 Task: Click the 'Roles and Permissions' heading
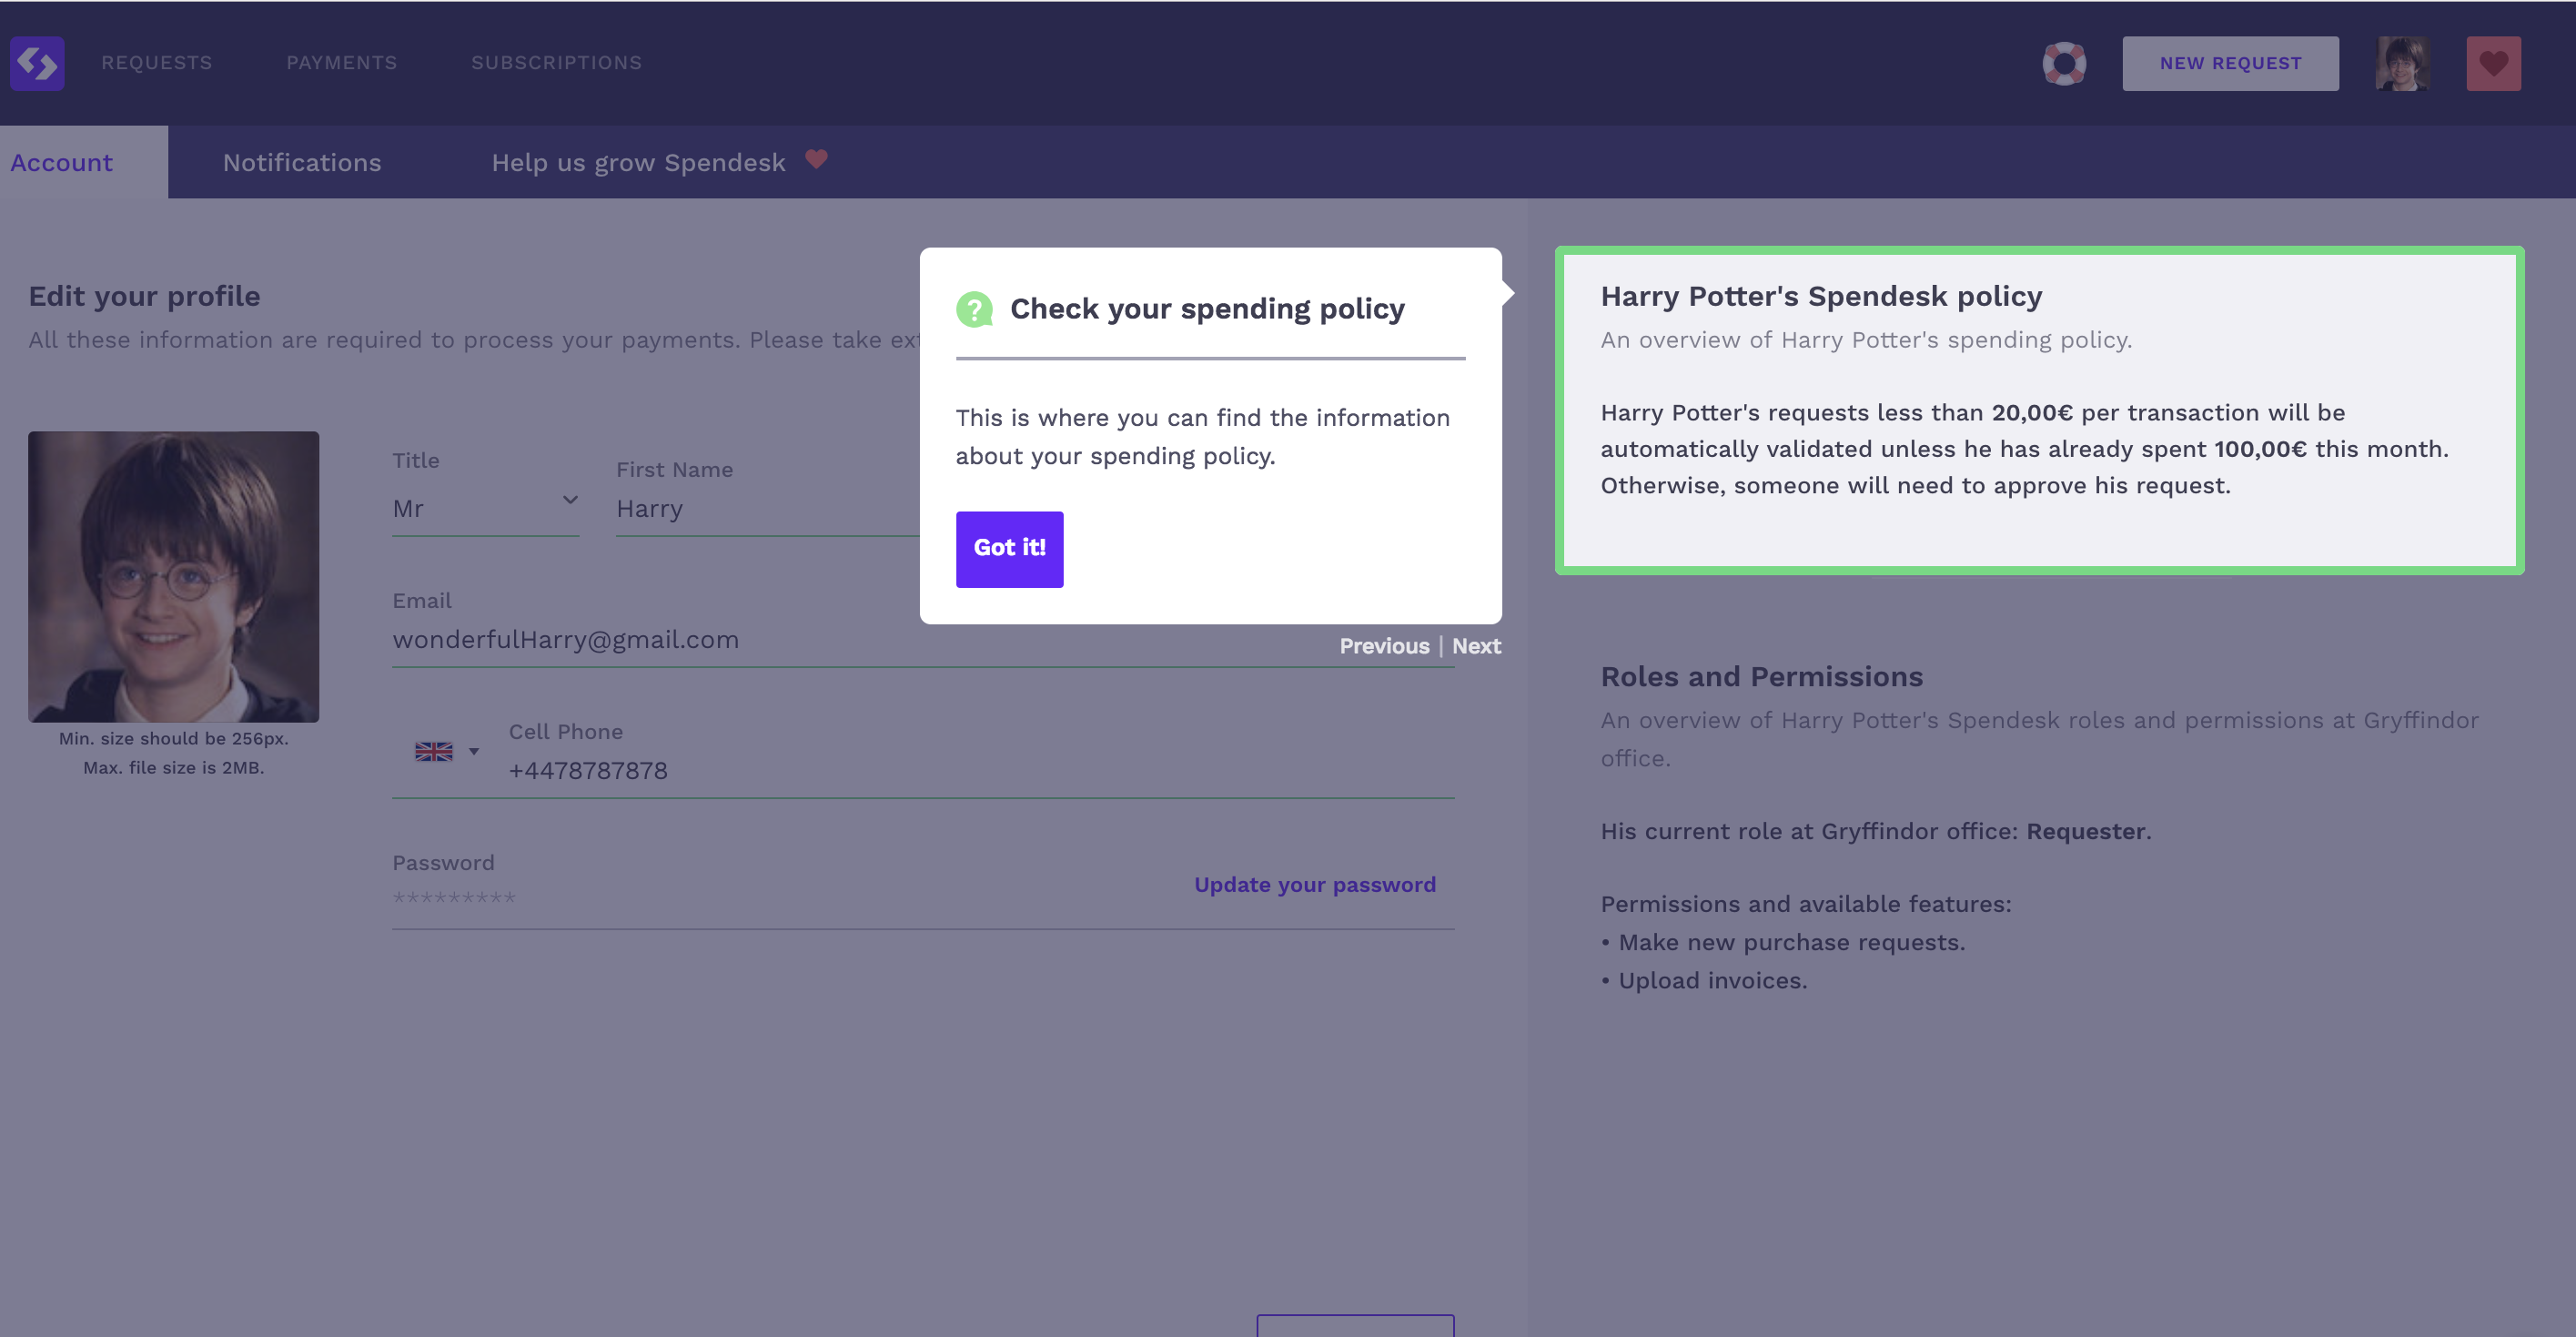pos(1761,677)
